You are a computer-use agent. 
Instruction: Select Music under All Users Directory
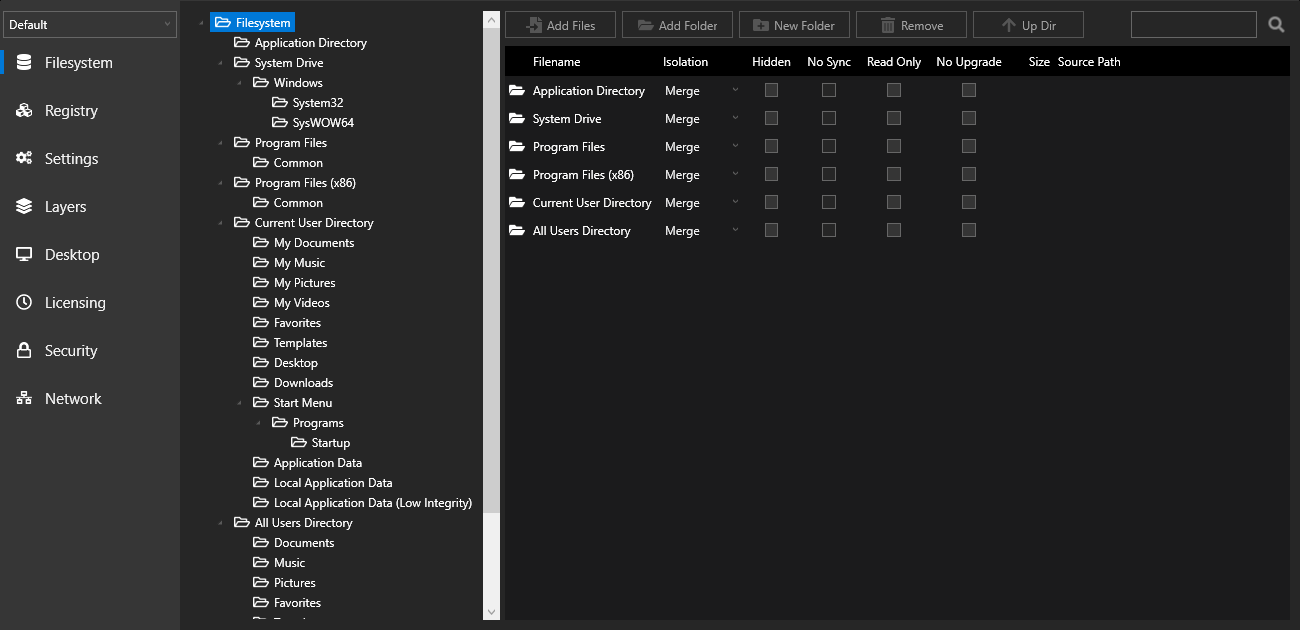tap(290, 563)
